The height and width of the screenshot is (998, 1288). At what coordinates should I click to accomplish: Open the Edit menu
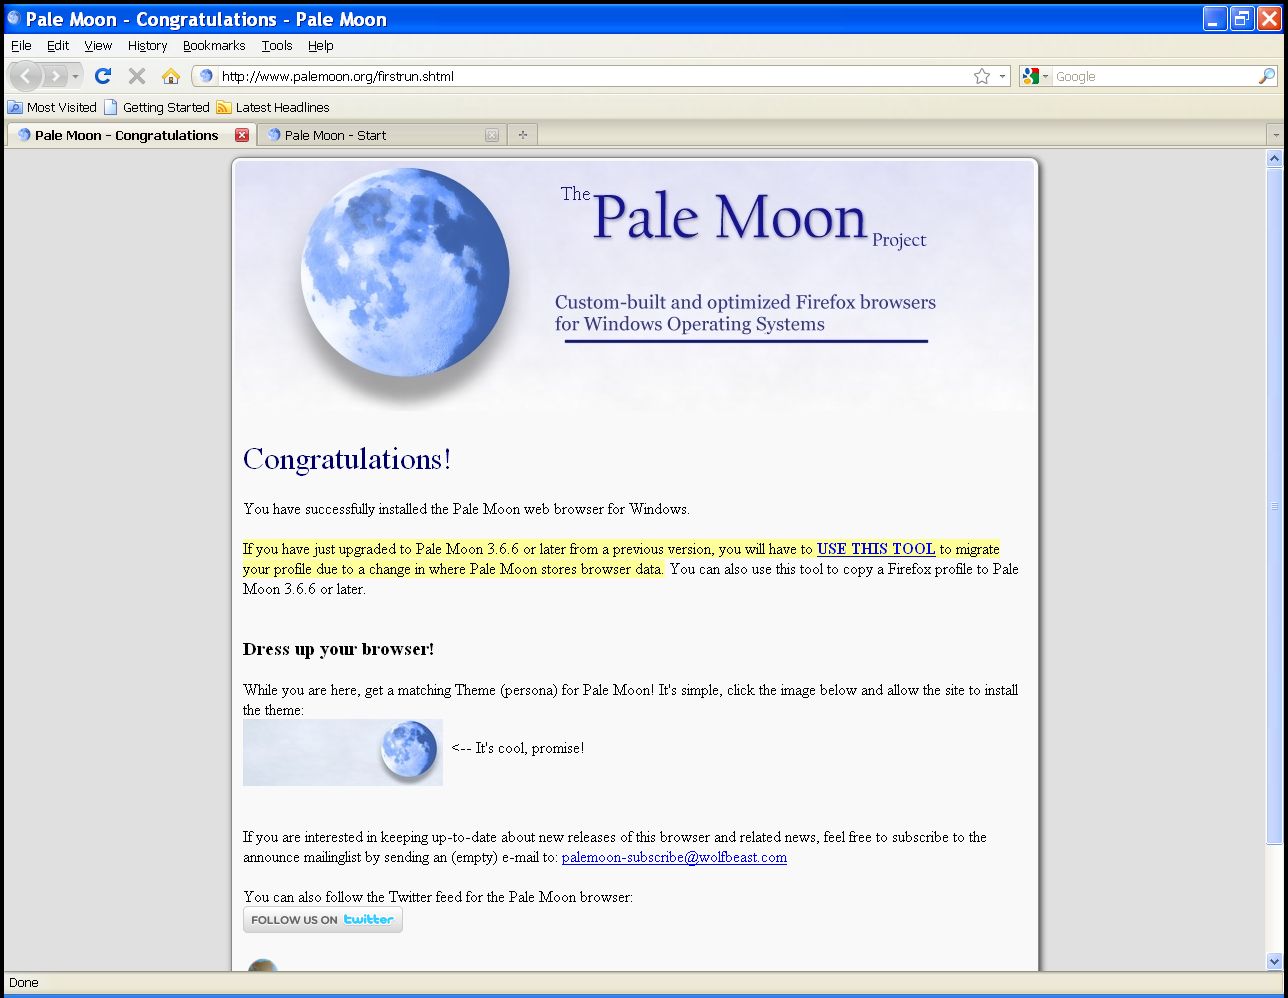(58, 45)
